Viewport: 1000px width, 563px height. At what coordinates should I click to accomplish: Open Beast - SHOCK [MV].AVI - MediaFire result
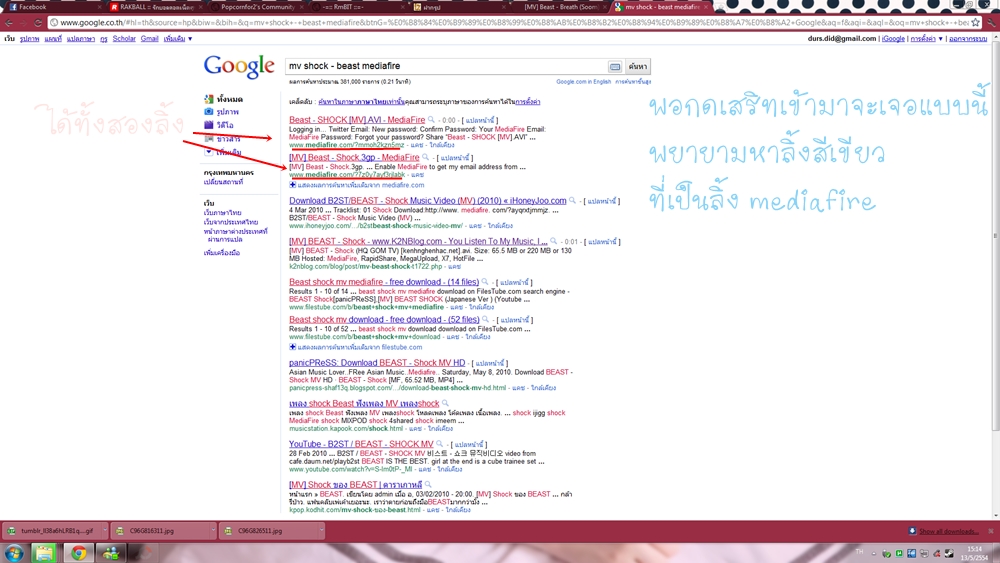click(357, 120)
